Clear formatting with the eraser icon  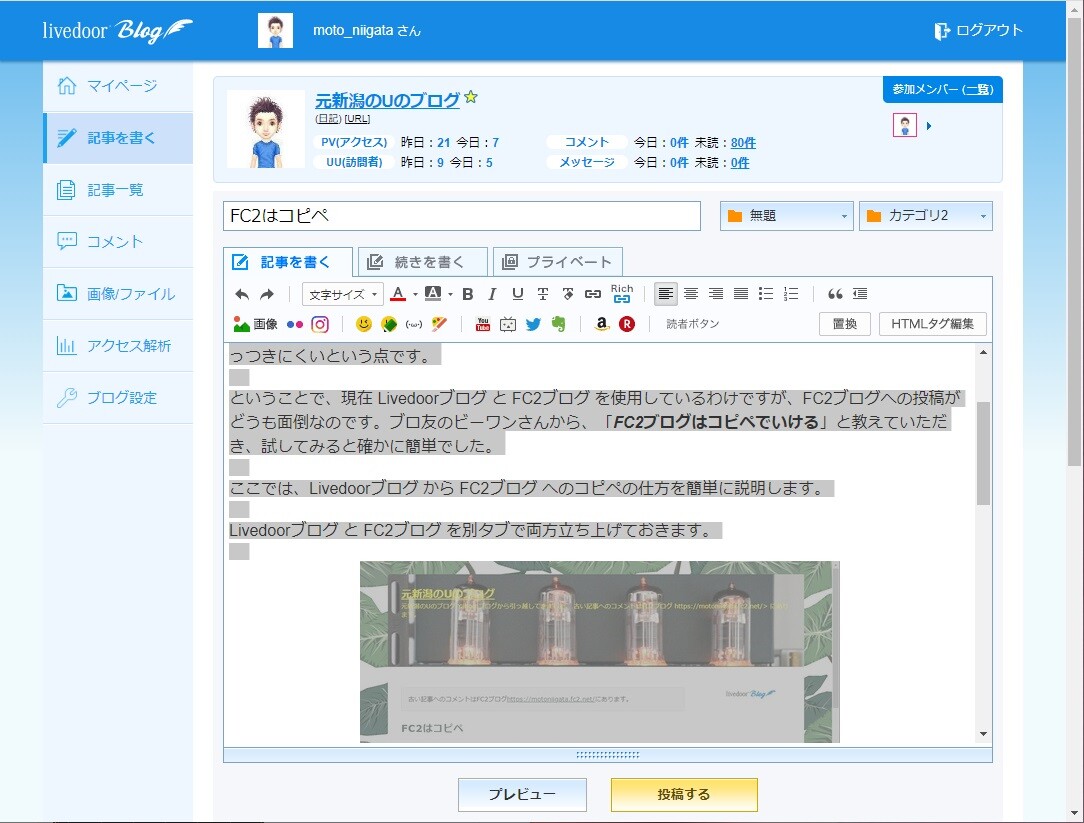tap(568, 295)
